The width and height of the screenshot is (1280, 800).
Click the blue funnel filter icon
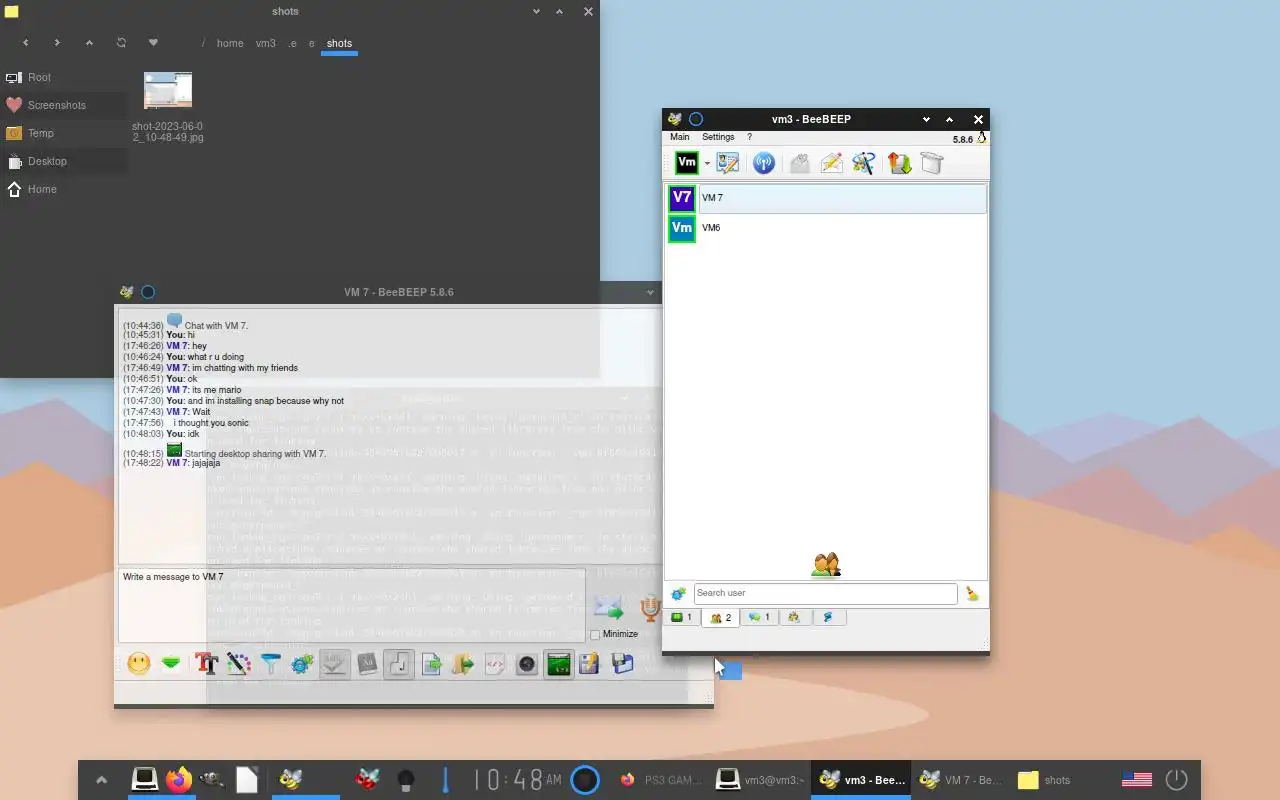pos(270,664)
